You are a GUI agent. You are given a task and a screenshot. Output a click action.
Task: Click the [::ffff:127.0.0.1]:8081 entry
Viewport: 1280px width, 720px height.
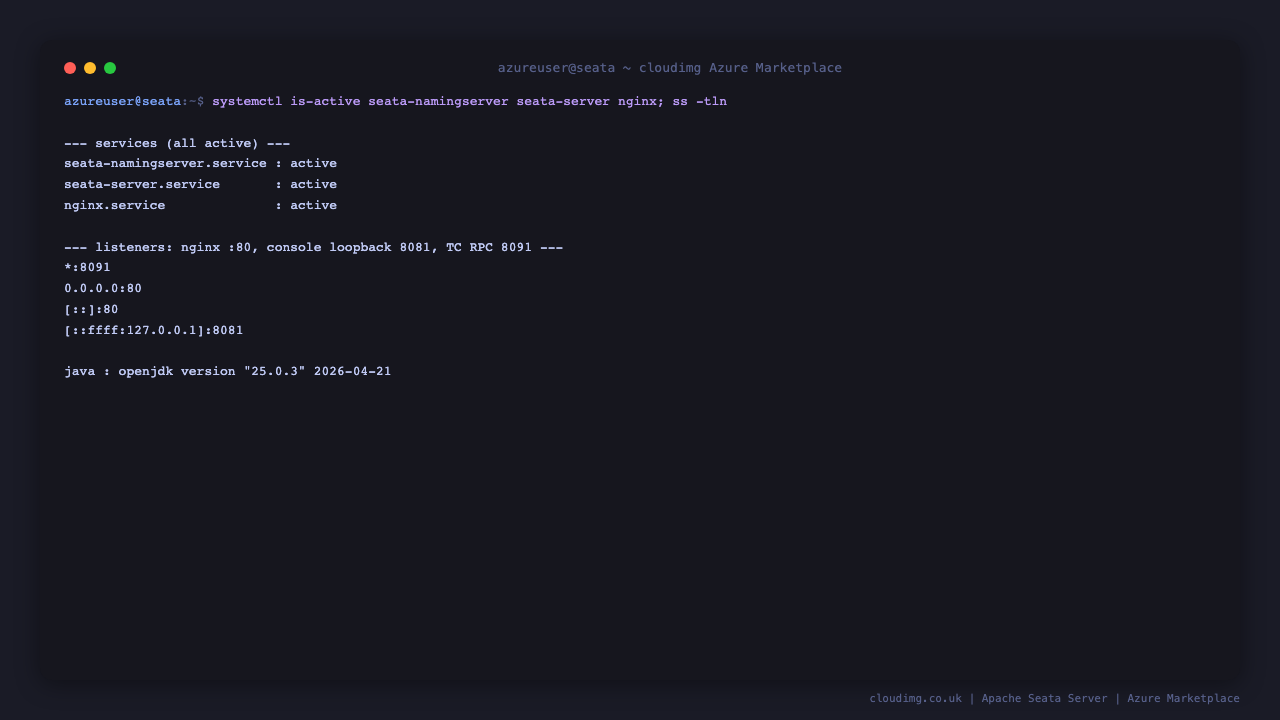[x=154, y=331]
